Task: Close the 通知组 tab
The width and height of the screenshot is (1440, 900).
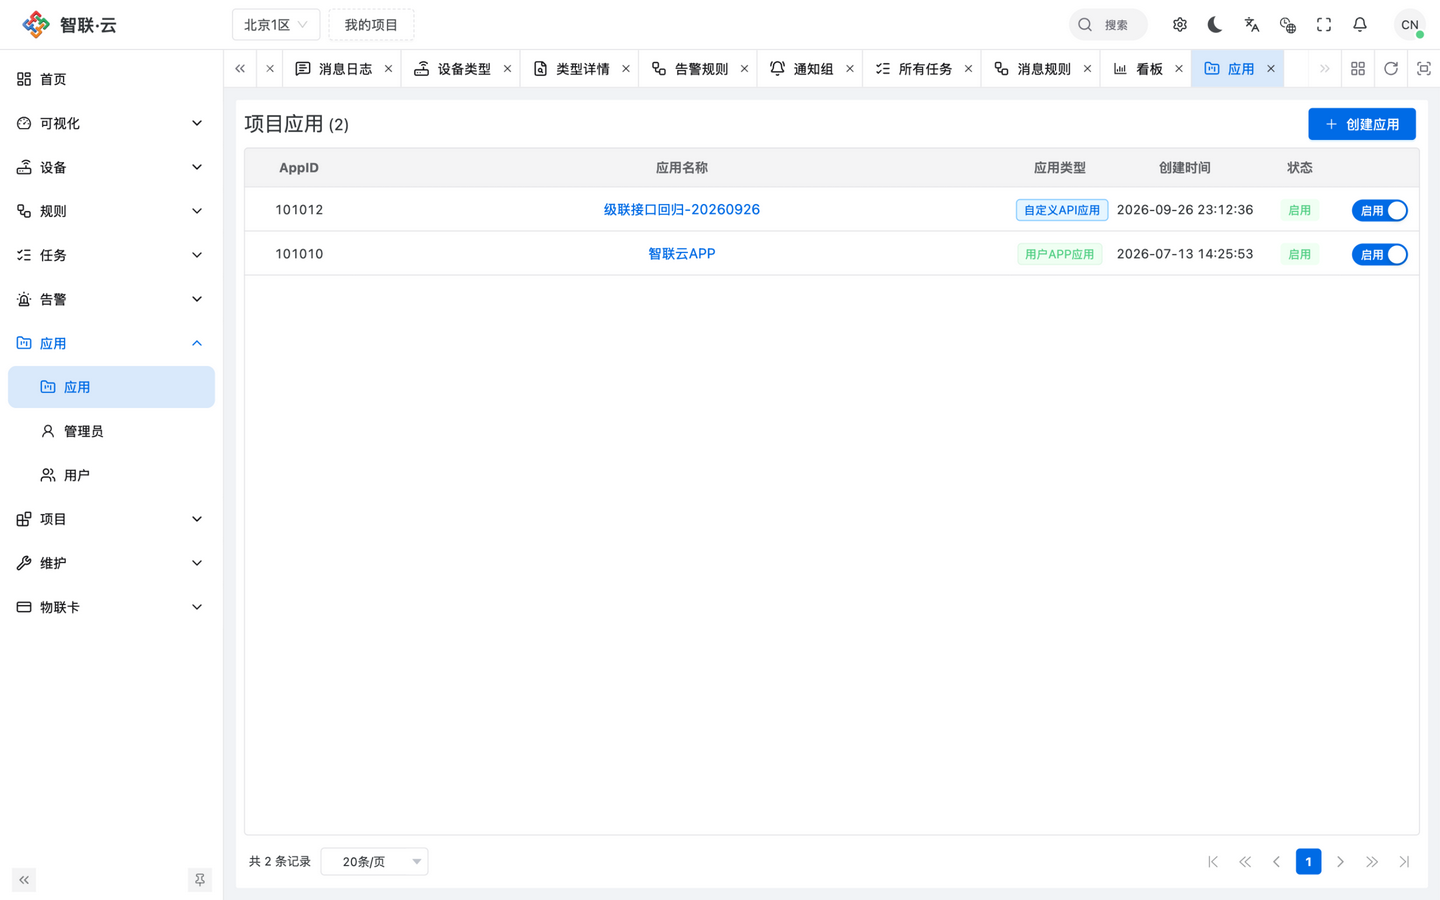Action: click(x=850, y=69)
